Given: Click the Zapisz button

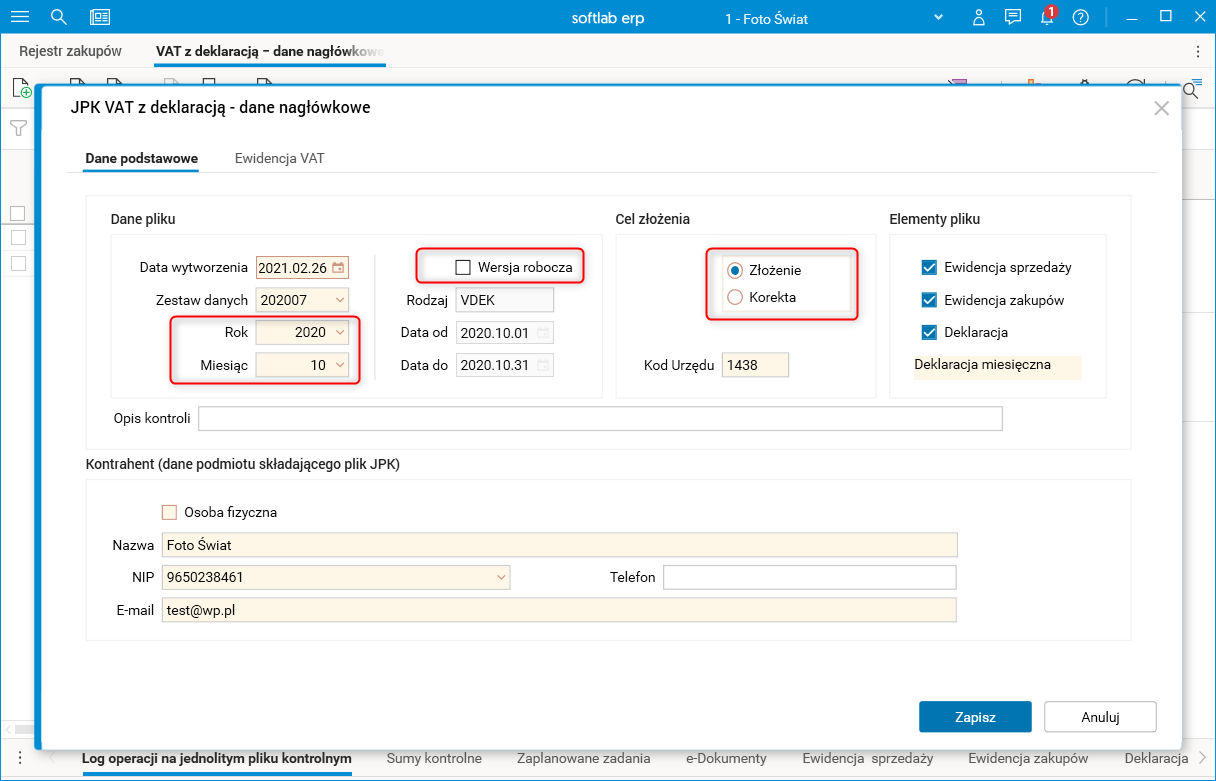Looking at the screenshot, I should coord(974,717).
